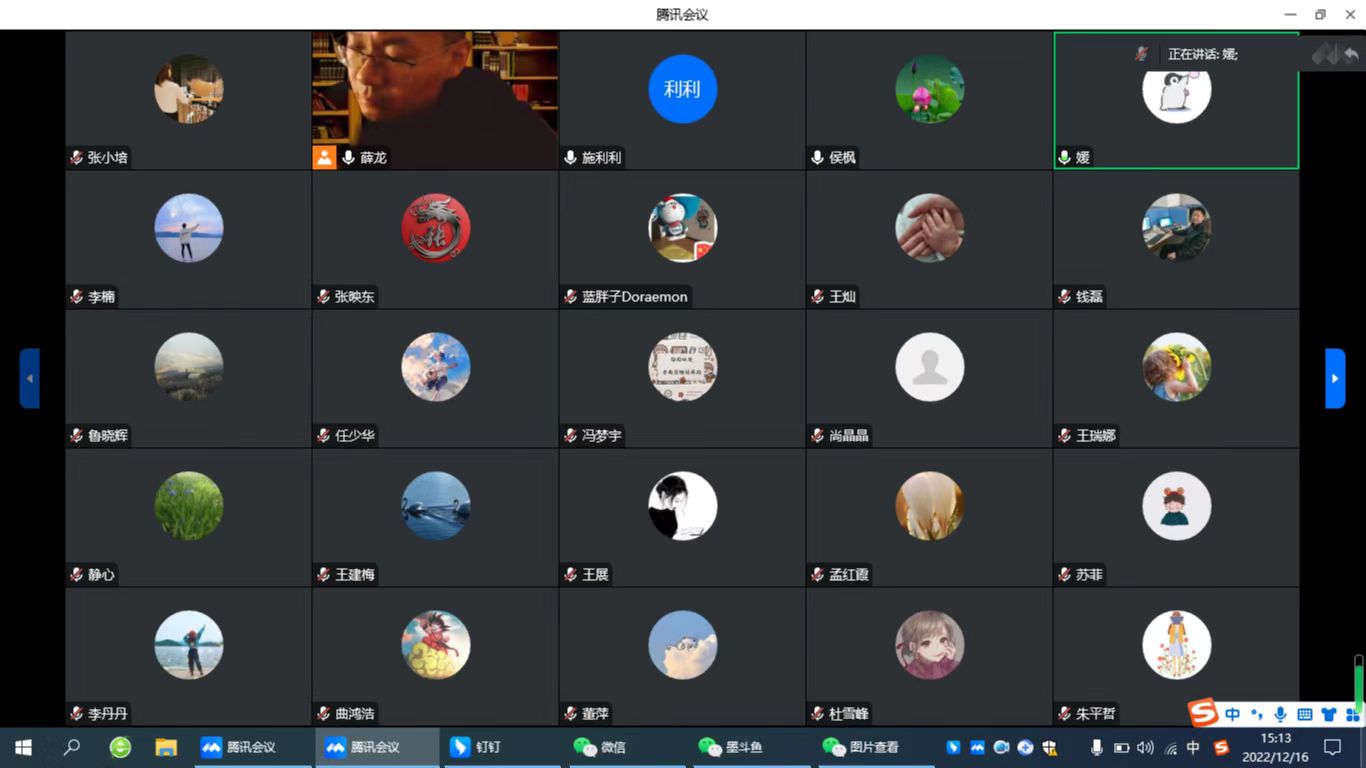This screenshot has width=1366, height=768.
Task: Click the system tray microphone icon
Action: (1096, 747)
